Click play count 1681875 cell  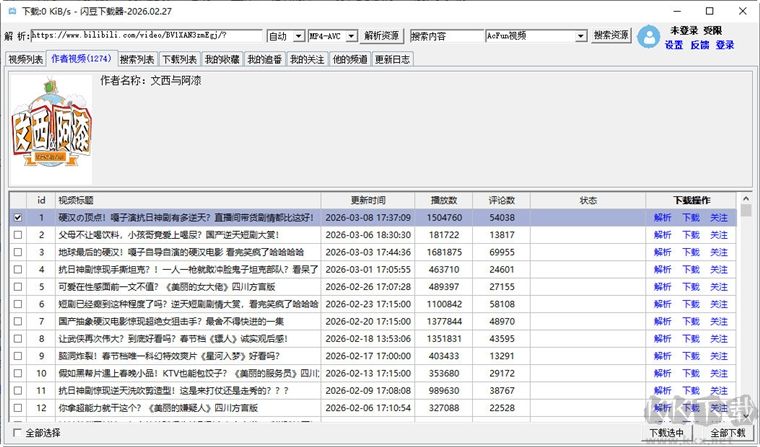[x=443, y=252]
